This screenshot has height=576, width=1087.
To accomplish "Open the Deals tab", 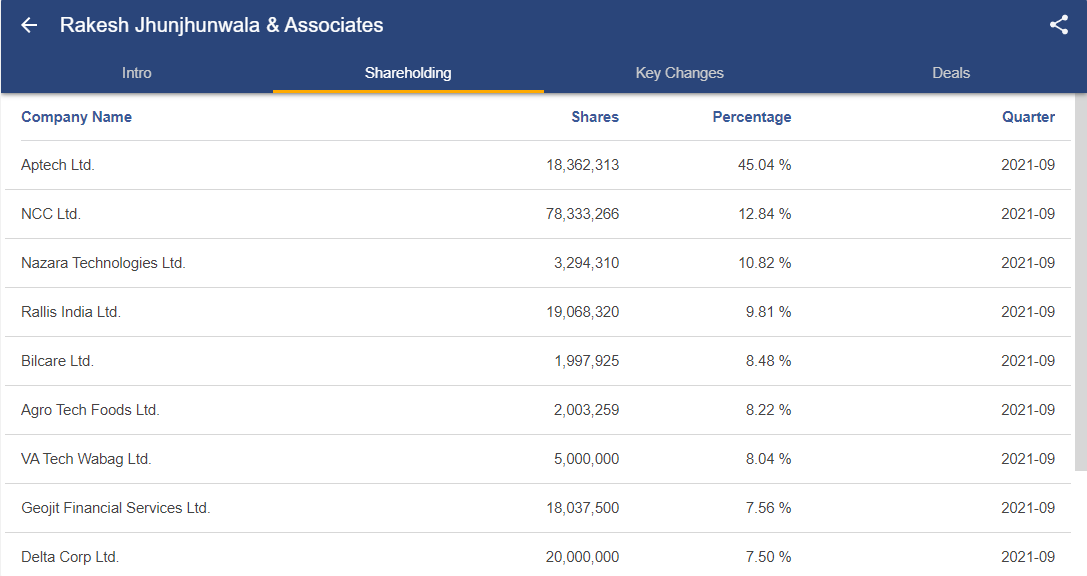I will click(x=951, y=73).
